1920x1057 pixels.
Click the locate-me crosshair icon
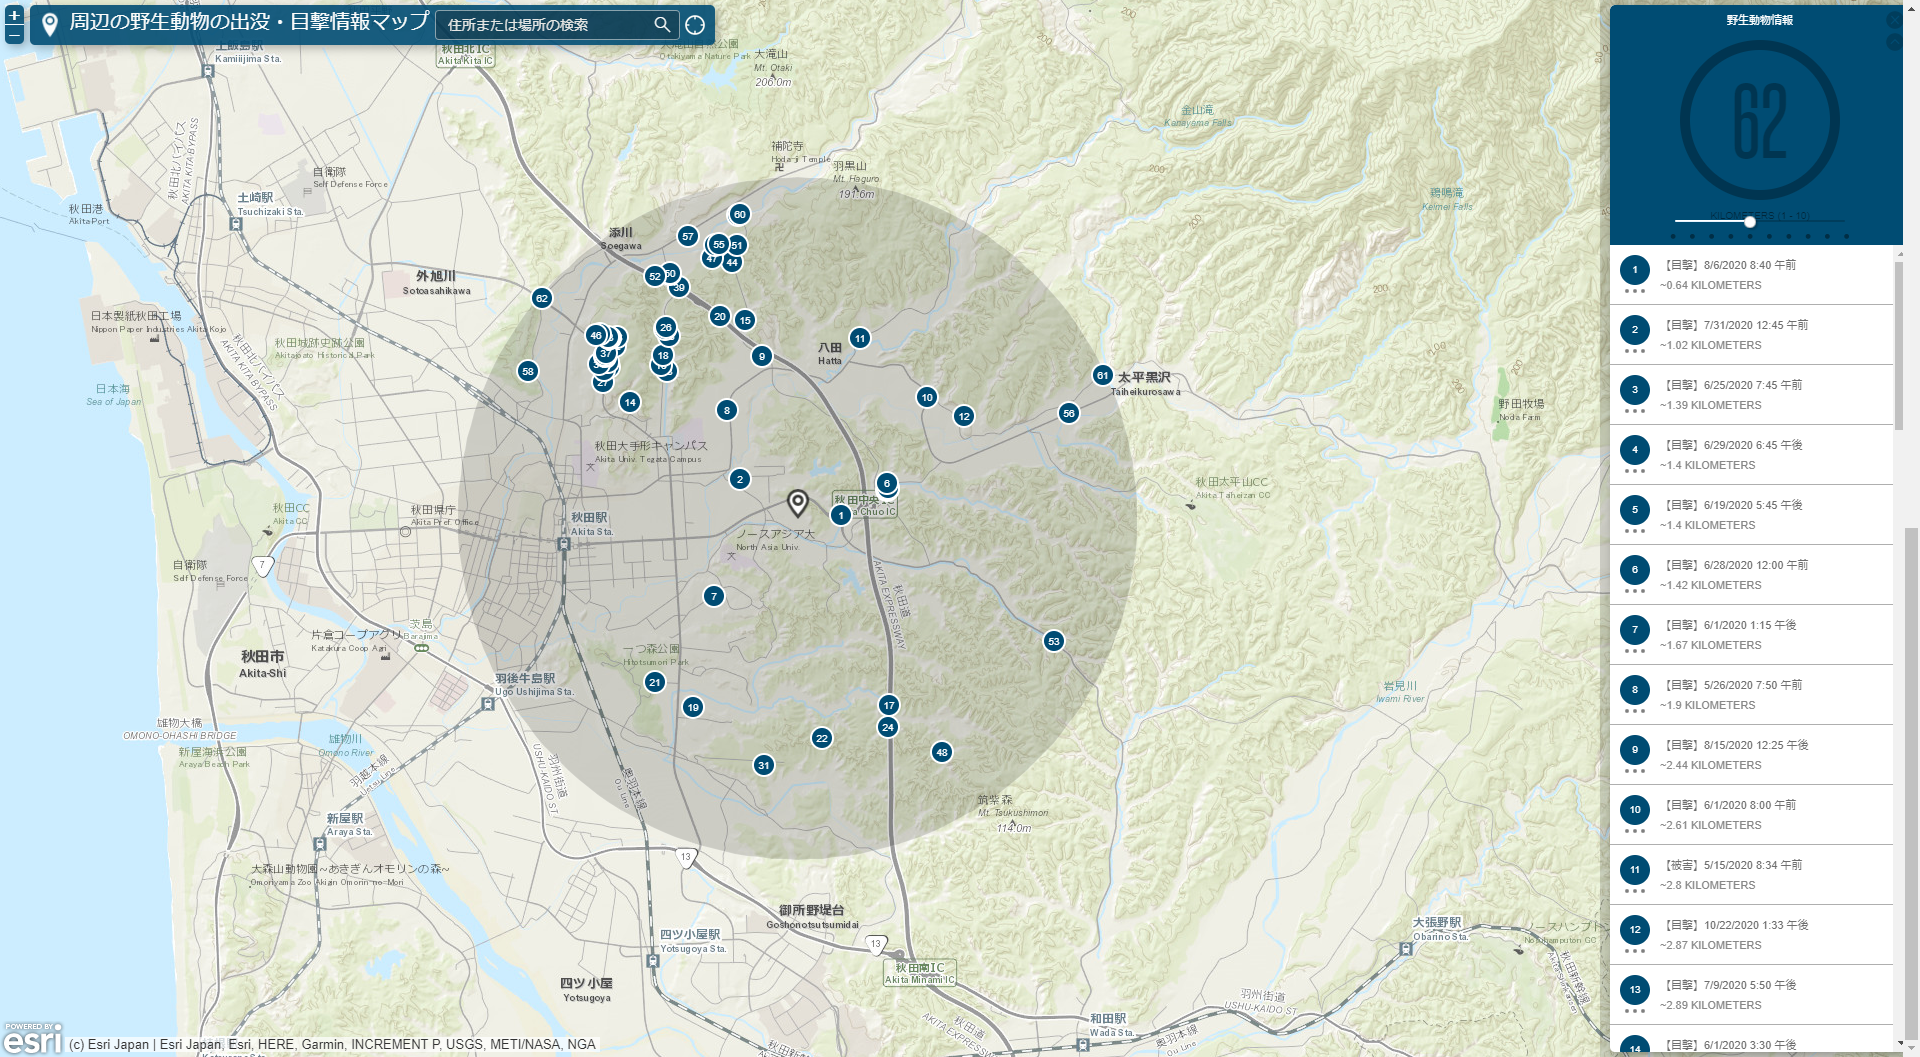[695, 25]
